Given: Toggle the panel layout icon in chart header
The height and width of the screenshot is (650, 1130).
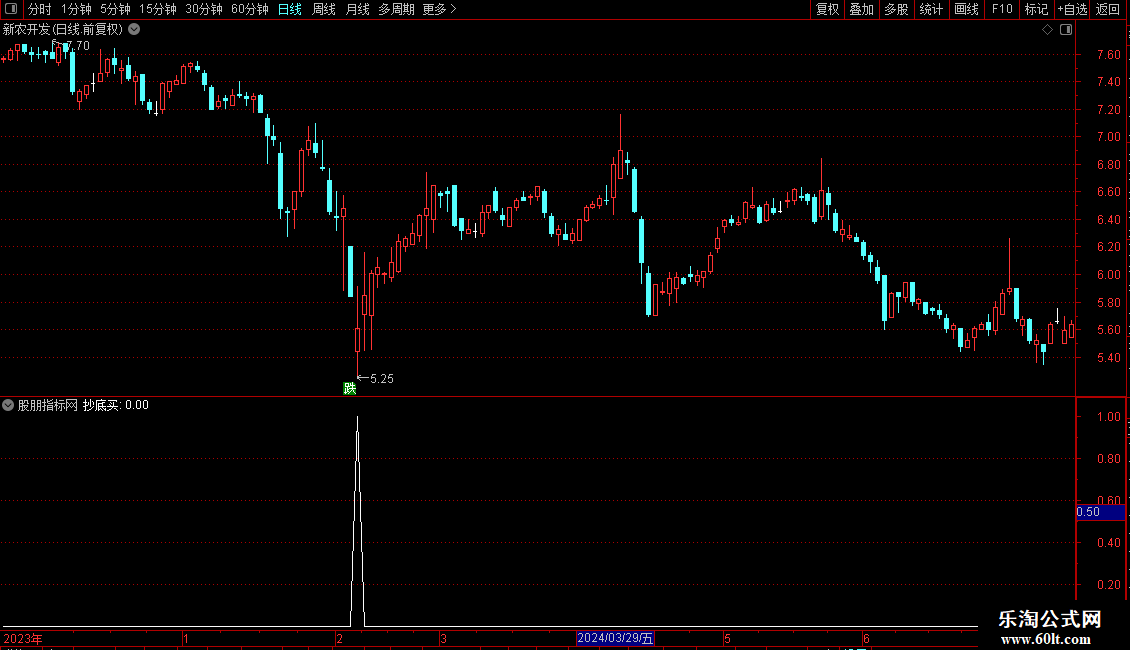Looking at the screenshot, I should coord(1066,30).
